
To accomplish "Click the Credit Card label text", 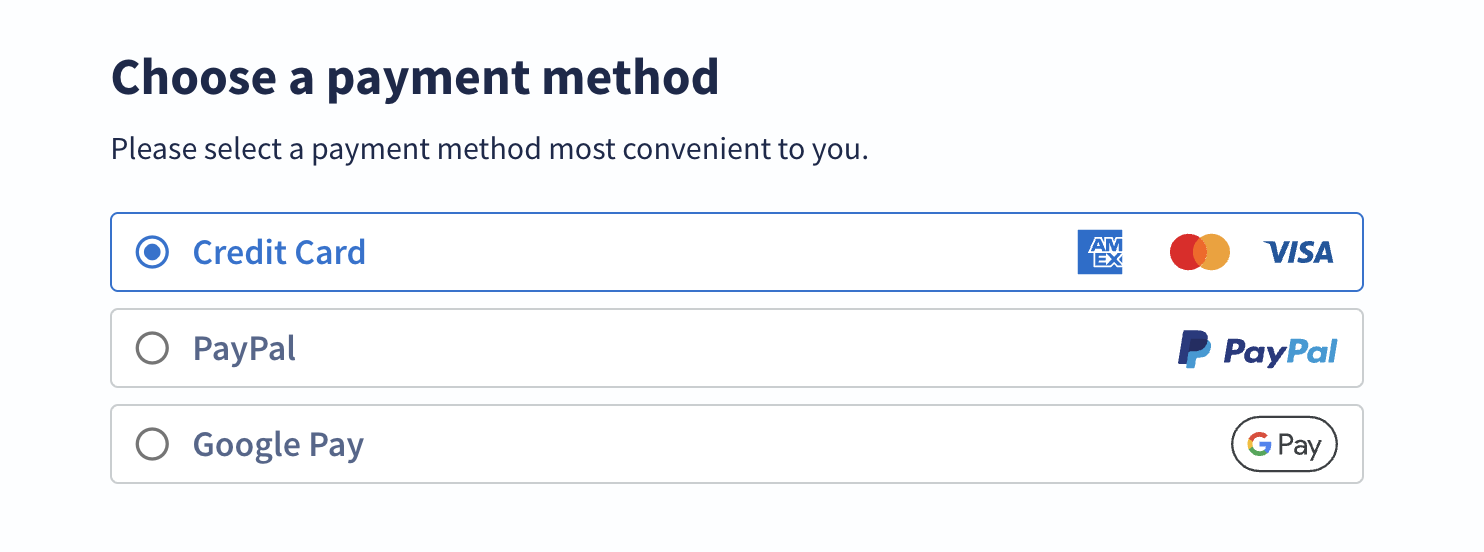I will coord(279,252).
